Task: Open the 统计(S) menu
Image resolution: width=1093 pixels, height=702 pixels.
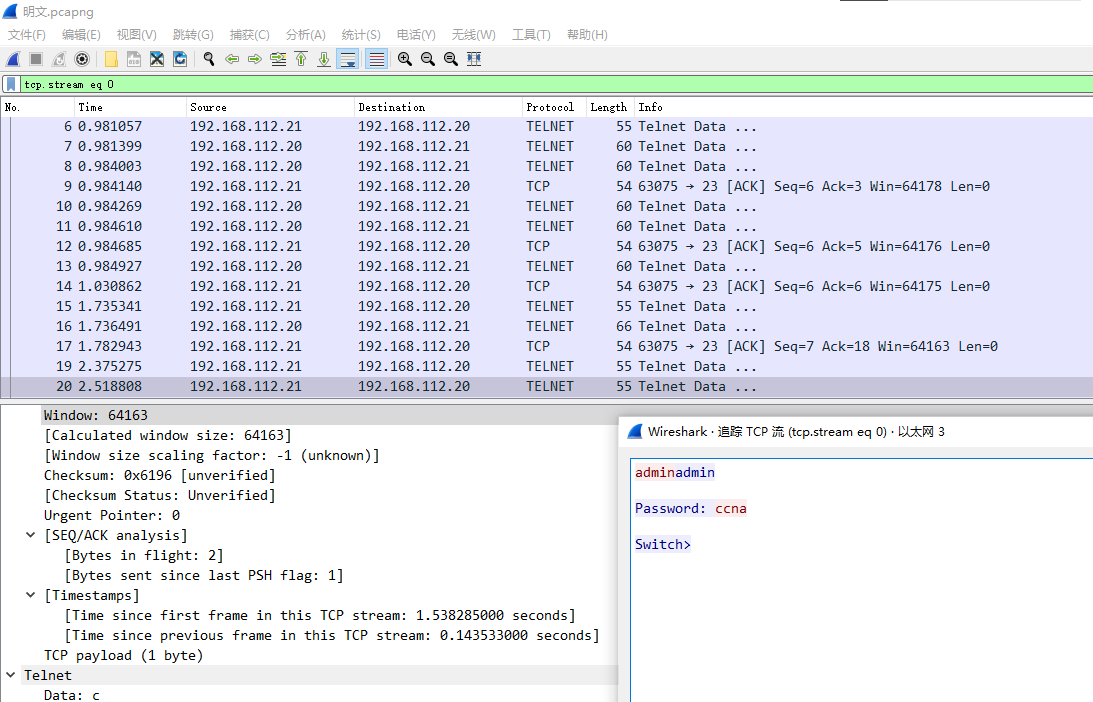Action: pyautogui.click(x=361, y=34)
